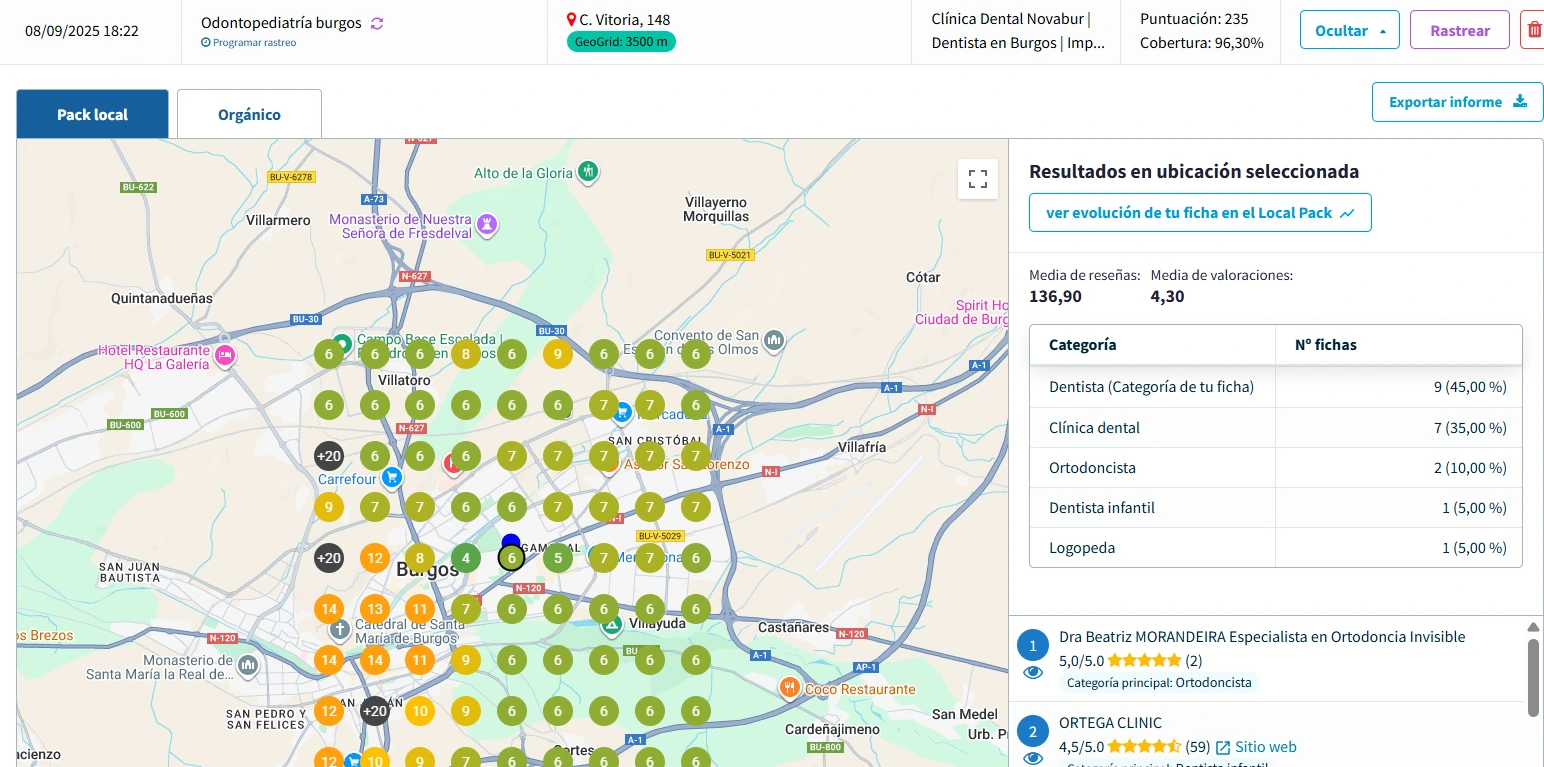1544x767 pixels.
Task: Click the Convento de San Esteban museum icon
Action: 774,342
